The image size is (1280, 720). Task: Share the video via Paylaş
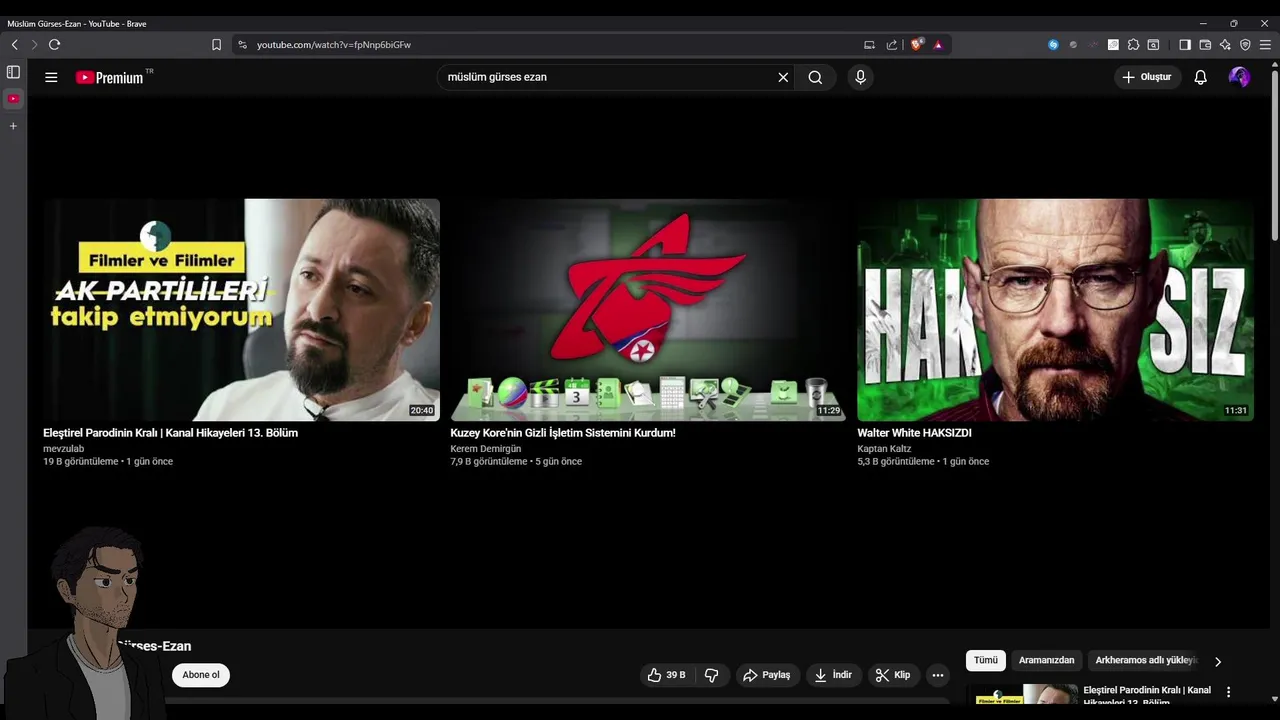coord(766,675)
